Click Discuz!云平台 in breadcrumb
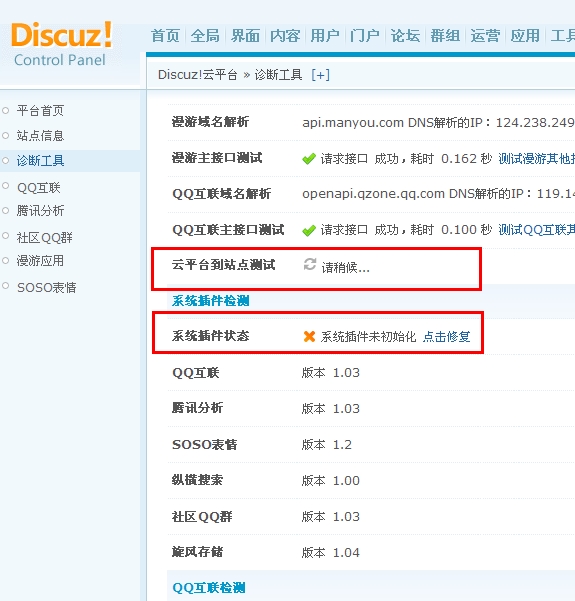575x601 pixels. pos(198,75)
